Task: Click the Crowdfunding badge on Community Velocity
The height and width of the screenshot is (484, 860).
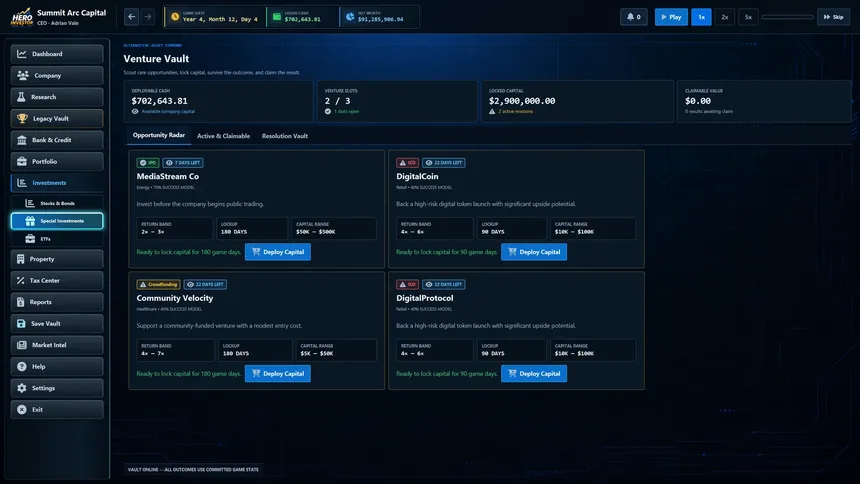Action: [159, 284]
